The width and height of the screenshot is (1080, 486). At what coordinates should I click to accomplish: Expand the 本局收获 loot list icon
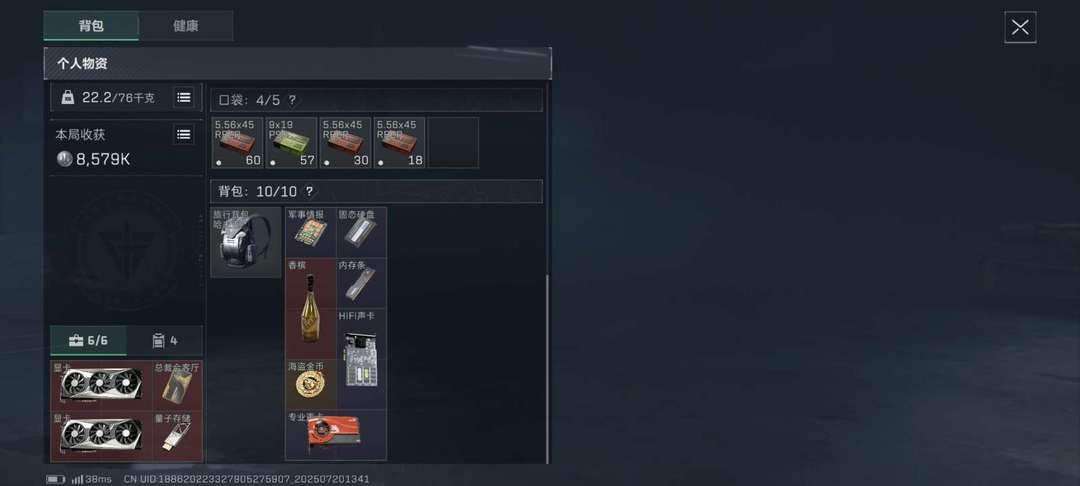183,134
